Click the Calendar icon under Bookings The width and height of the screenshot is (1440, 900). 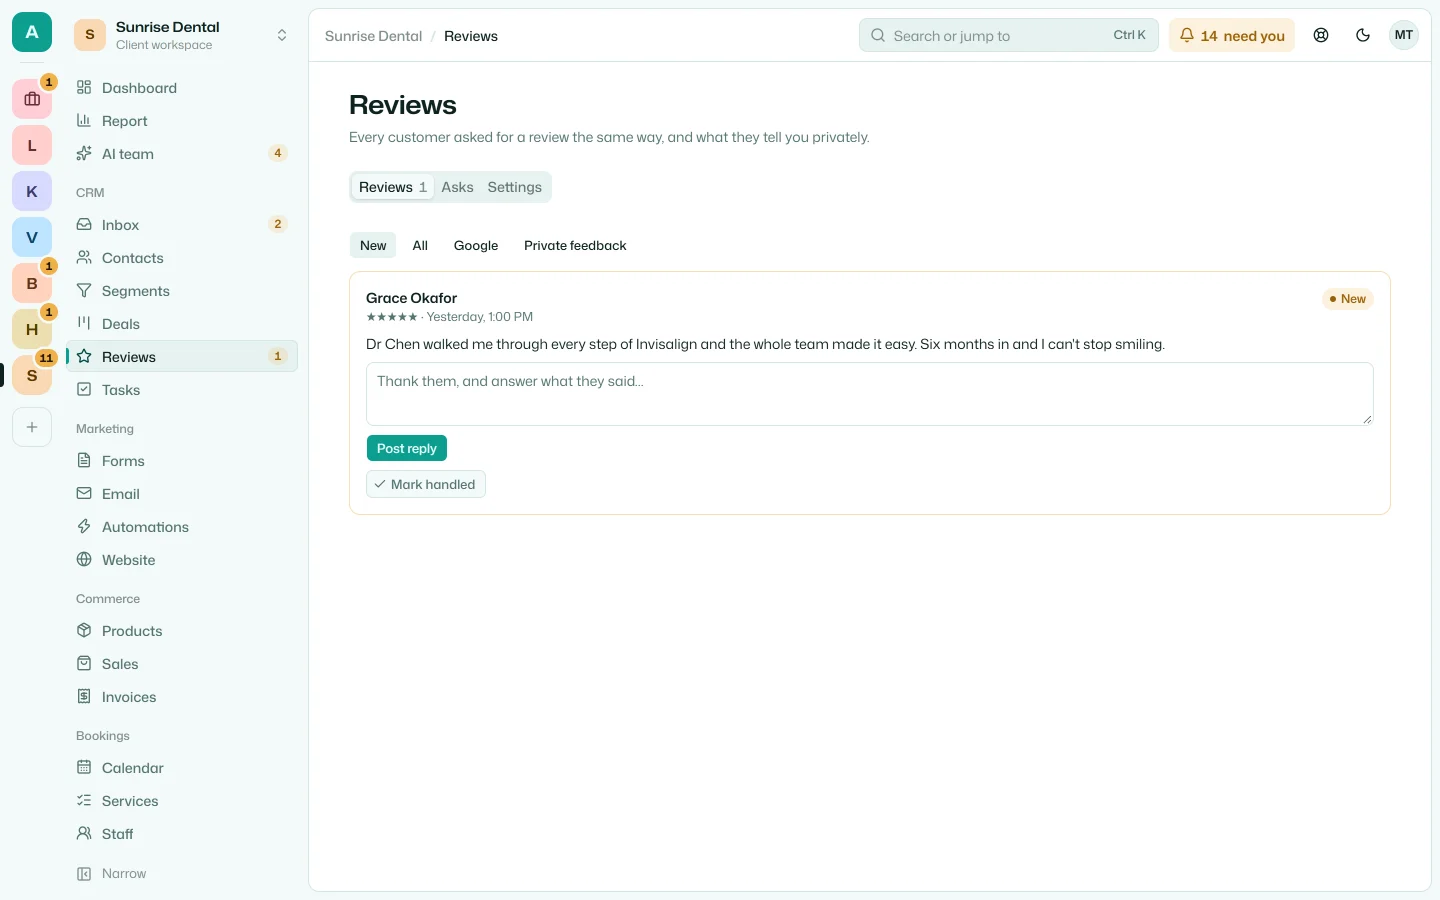click(x=84, y=768)
